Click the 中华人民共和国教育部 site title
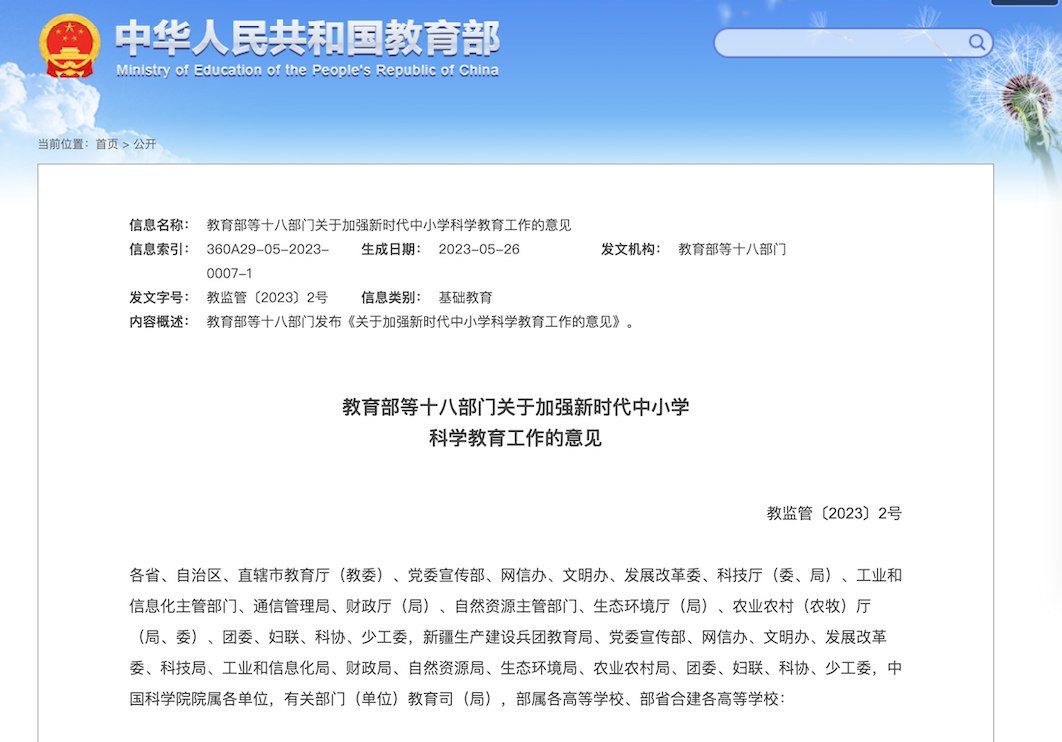The image size is (1062, 742). pyautogui.click(x=308, y=38)
